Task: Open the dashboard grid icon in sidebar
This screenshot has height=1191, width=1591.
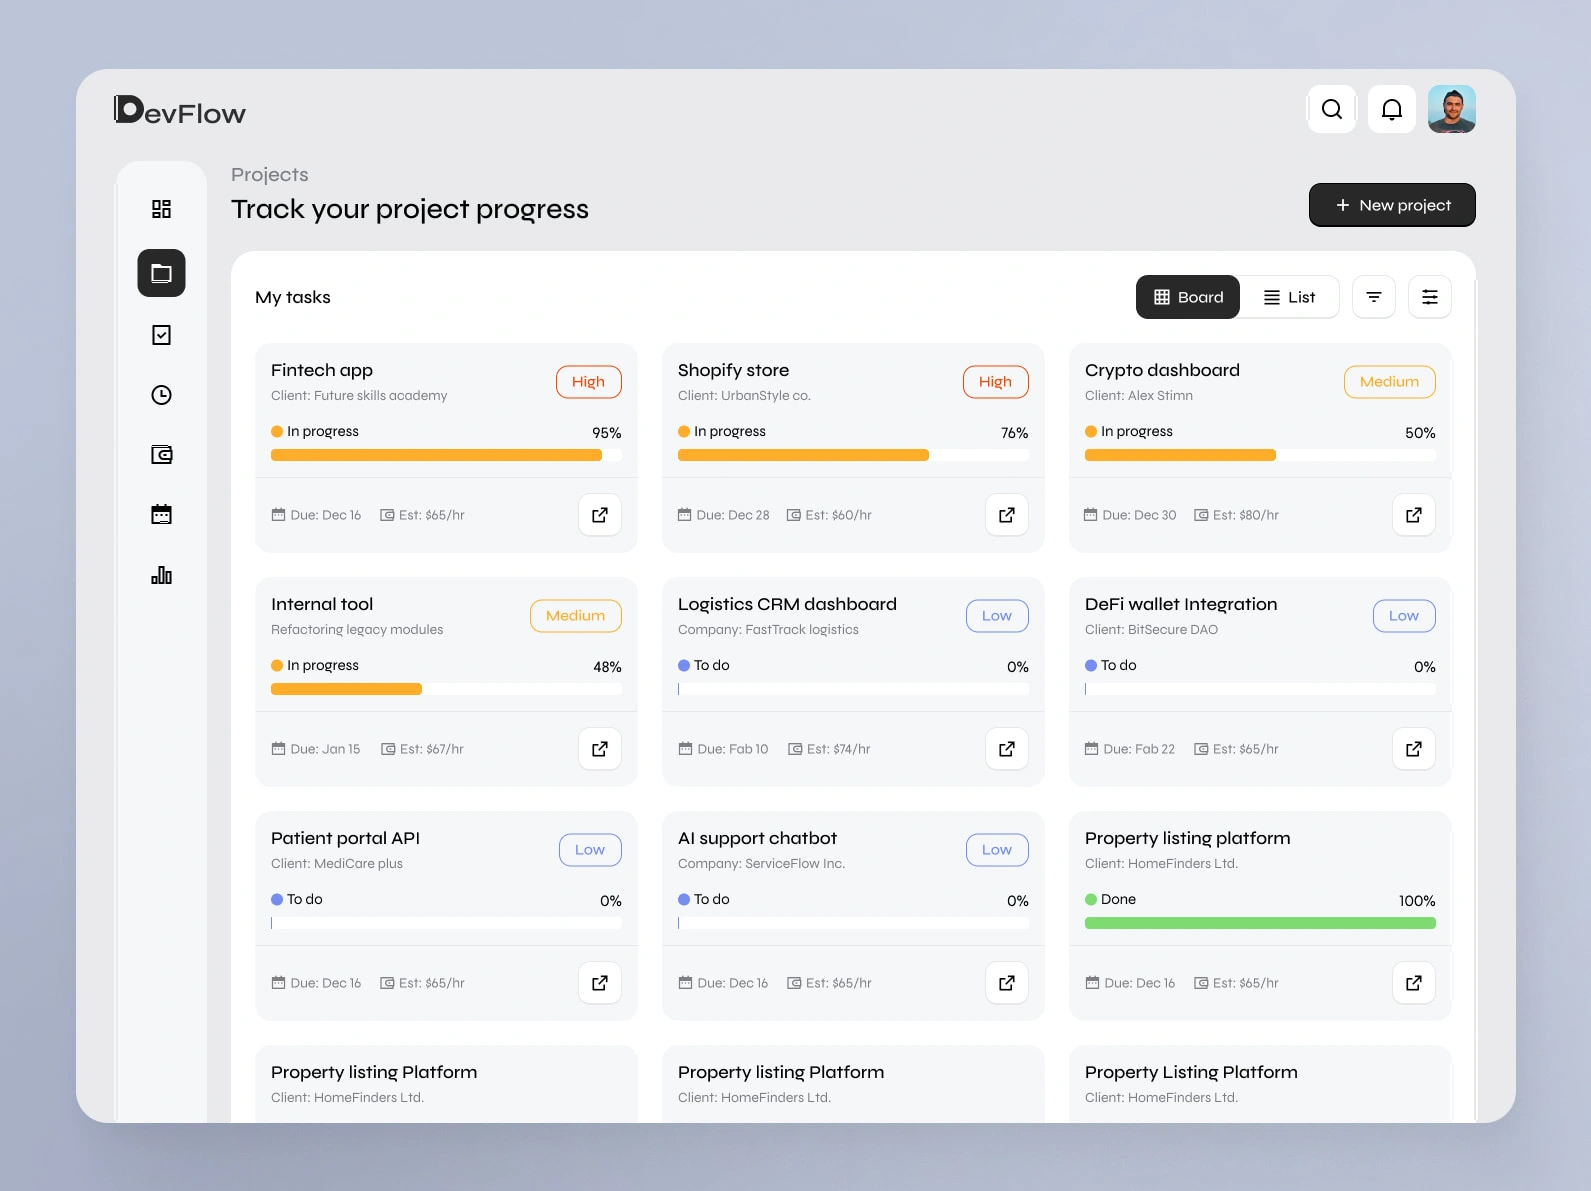Action: click(x=161, y=209)
